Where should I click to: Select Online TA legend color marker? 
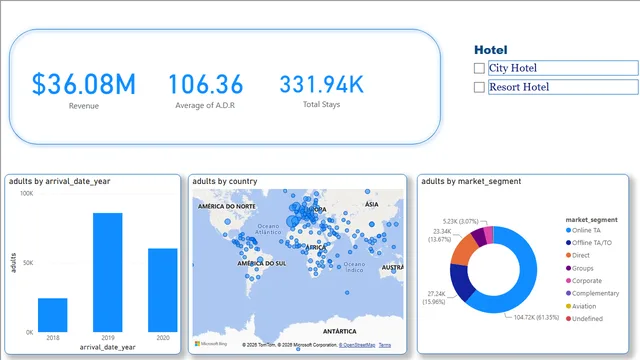click(568, 230)
